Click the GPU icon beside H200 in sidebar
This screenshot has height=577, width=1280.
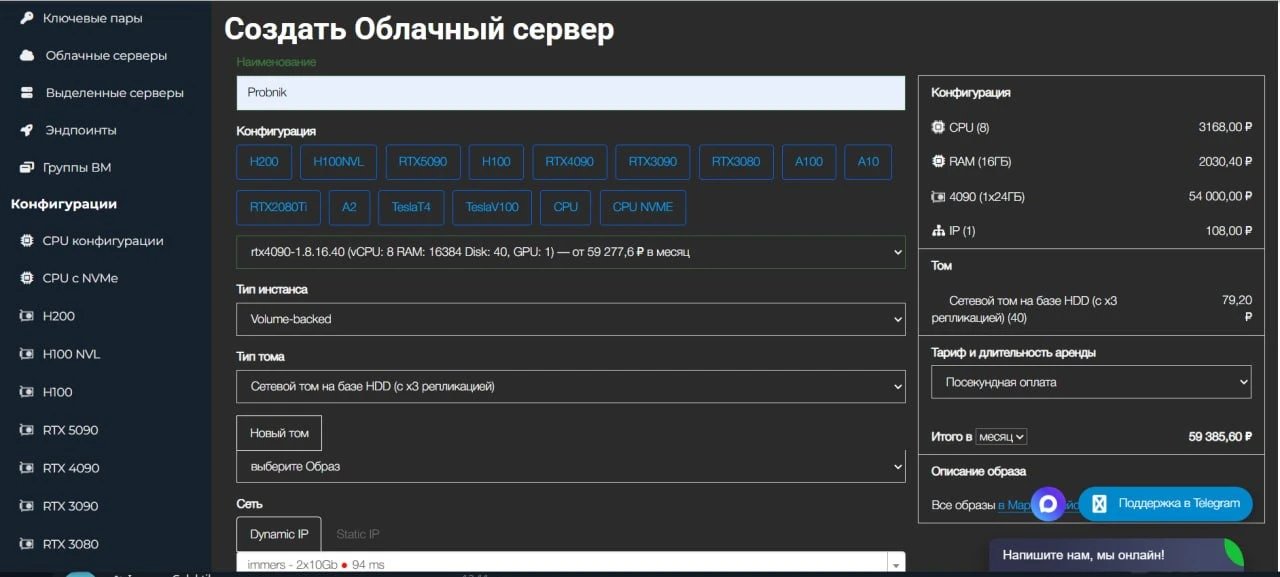click(x=27, y=316)
